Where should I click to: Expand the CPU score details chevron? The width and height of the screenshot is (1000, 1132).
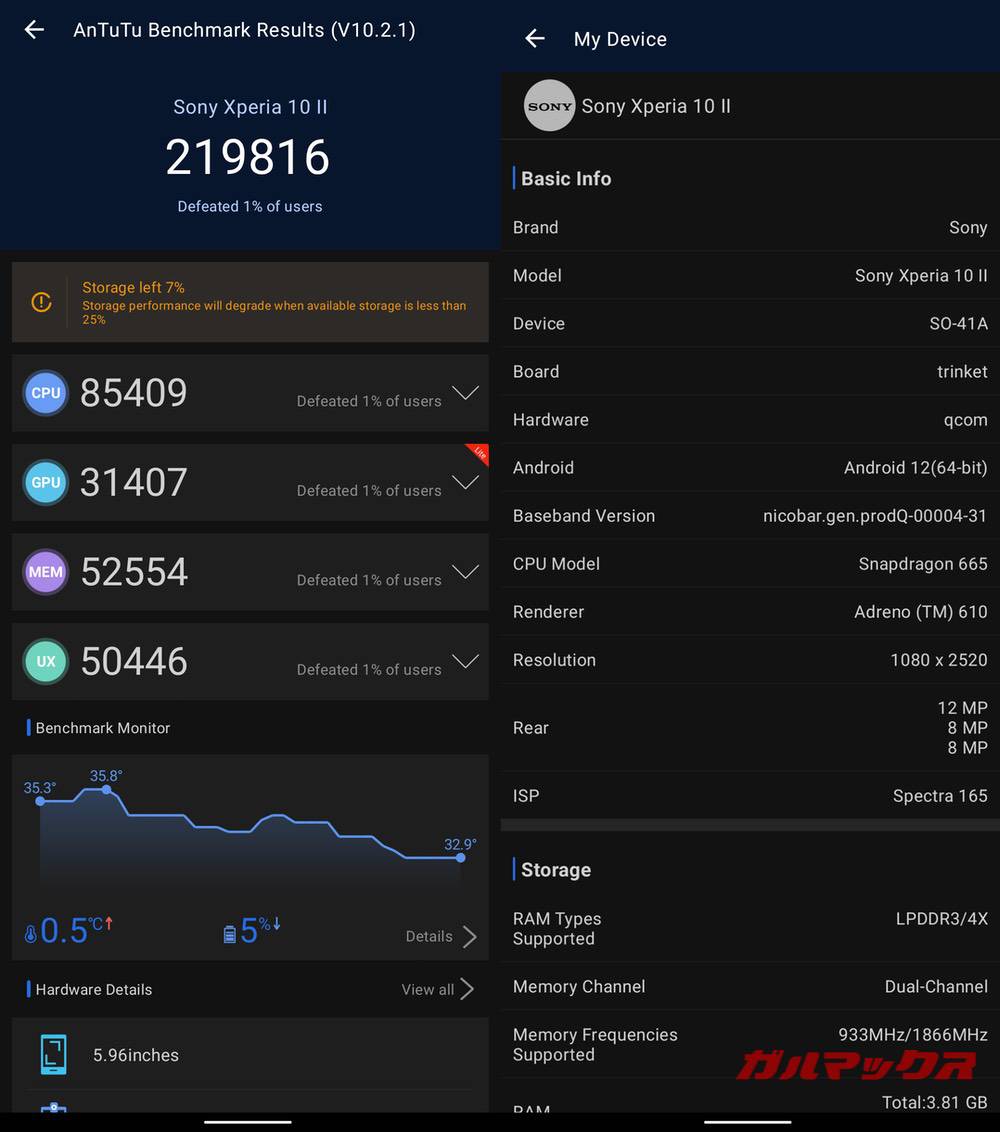pyautogui.click(x=465, y=393)
